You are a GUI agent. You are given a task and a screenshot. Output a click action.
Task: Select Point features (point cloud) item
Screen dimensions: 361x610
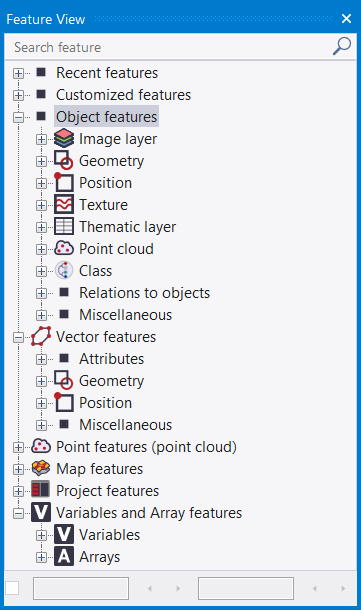[146, 447]
